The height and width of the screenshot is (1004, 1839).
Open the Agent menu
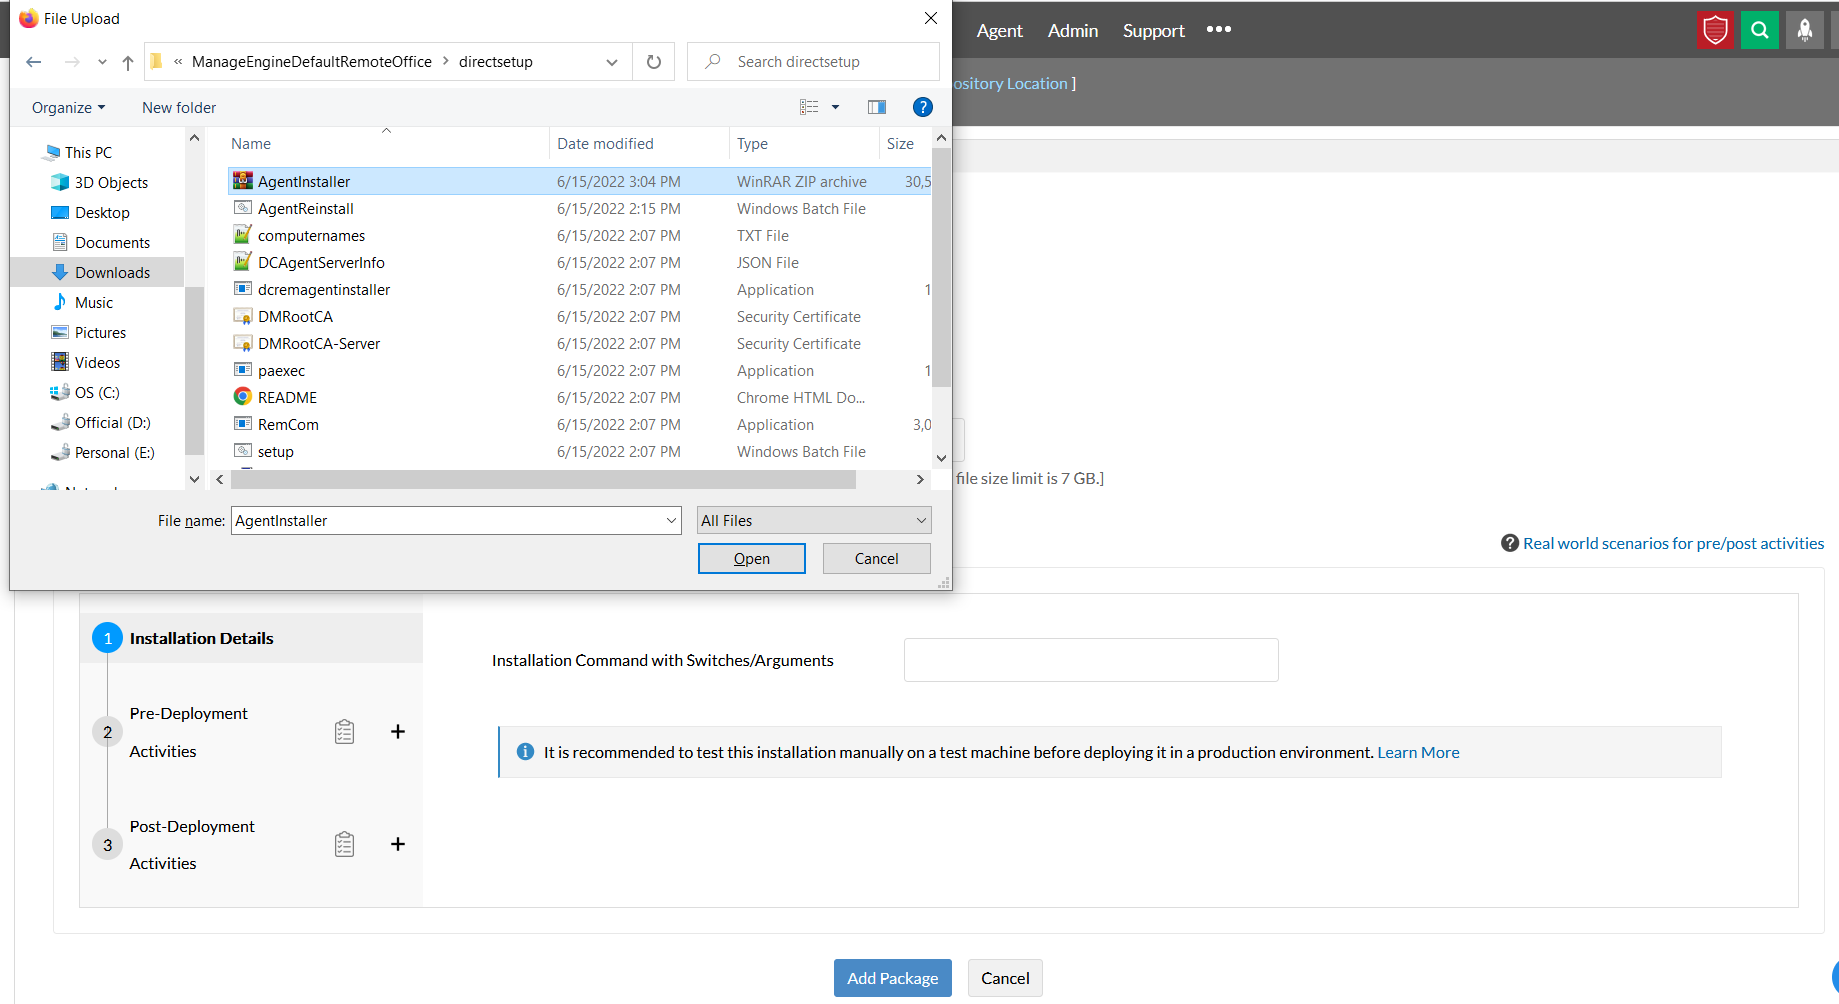coord(999,31)
